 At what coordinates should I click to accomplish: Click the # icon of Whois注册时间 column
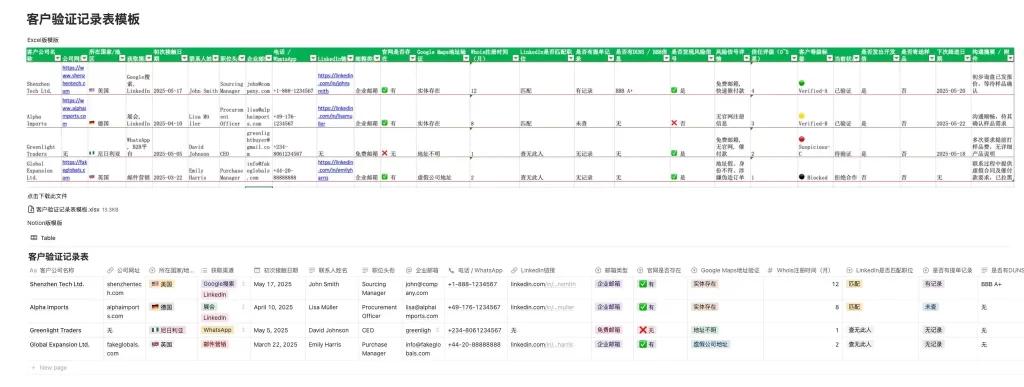pos(770,270)
